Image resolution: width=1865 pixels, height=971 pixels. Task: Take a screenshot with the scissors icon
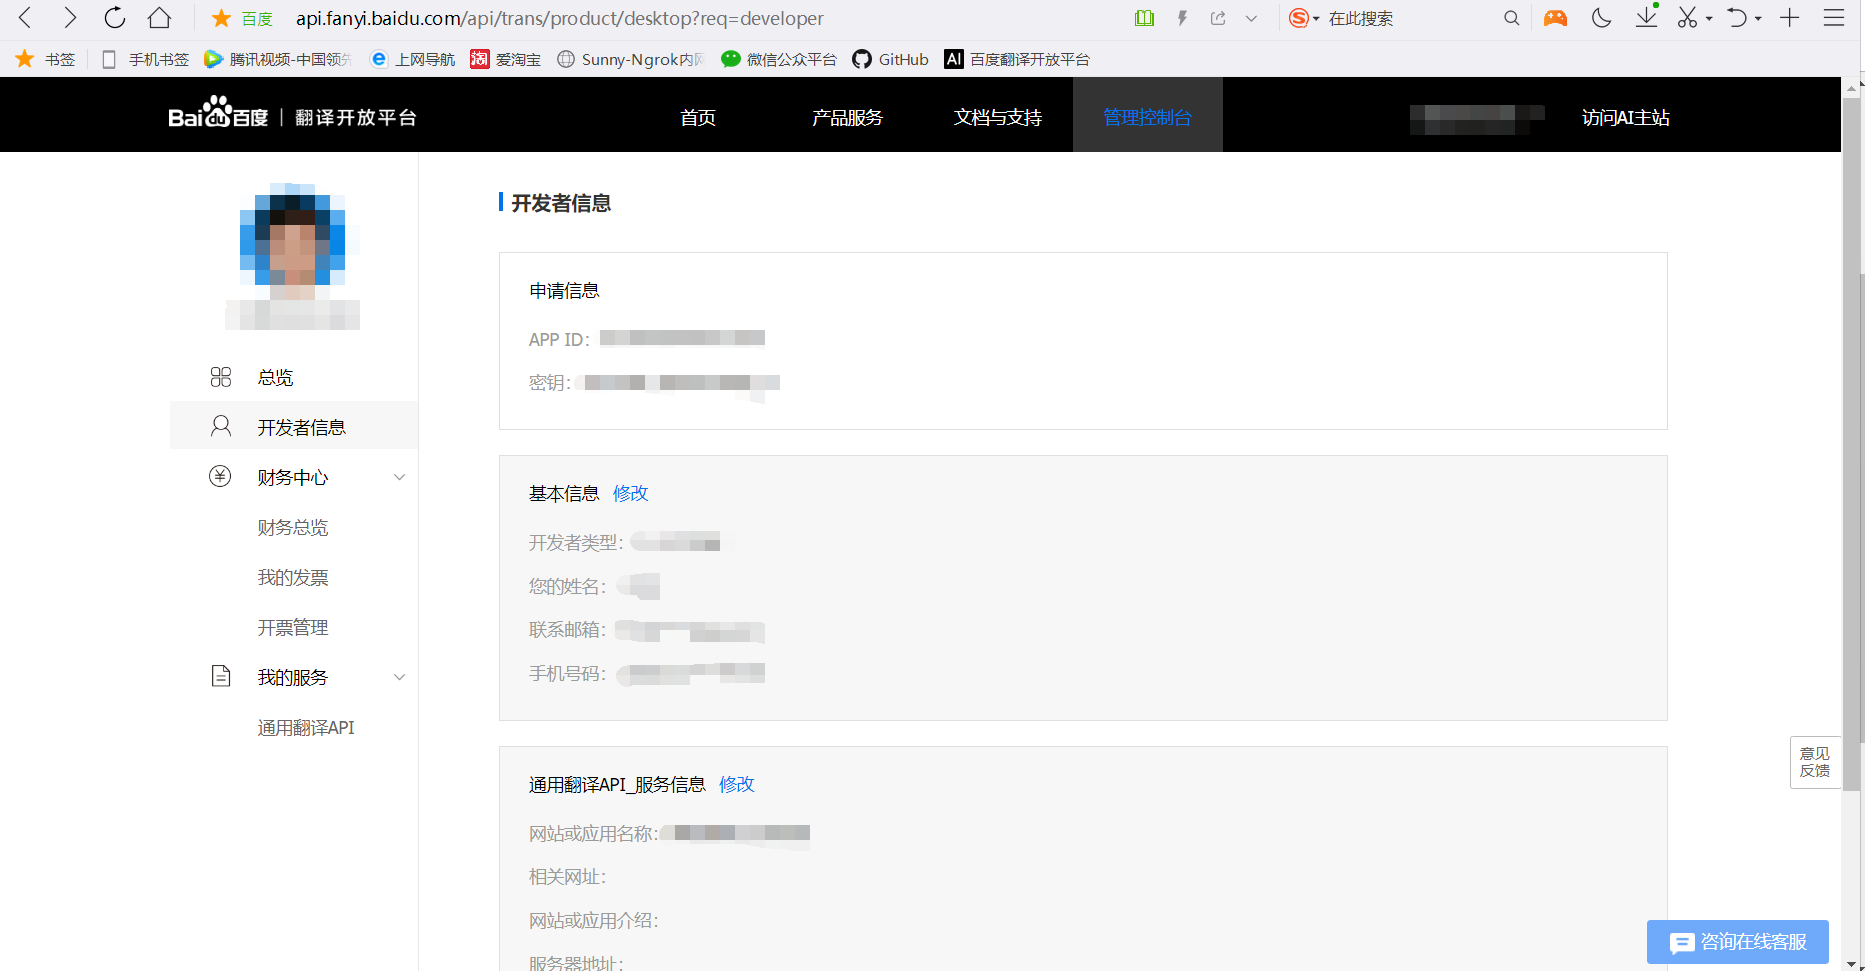click(x=1687, y=18)
